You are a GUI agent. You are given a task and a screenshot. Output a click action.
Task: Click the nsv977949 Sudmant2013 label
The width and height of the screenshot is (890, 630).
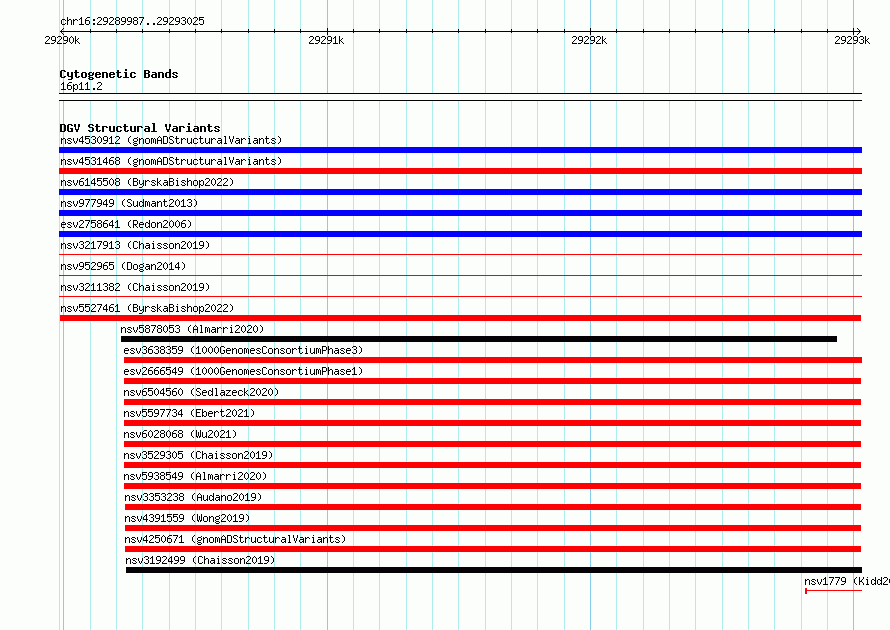coord(129,203)
